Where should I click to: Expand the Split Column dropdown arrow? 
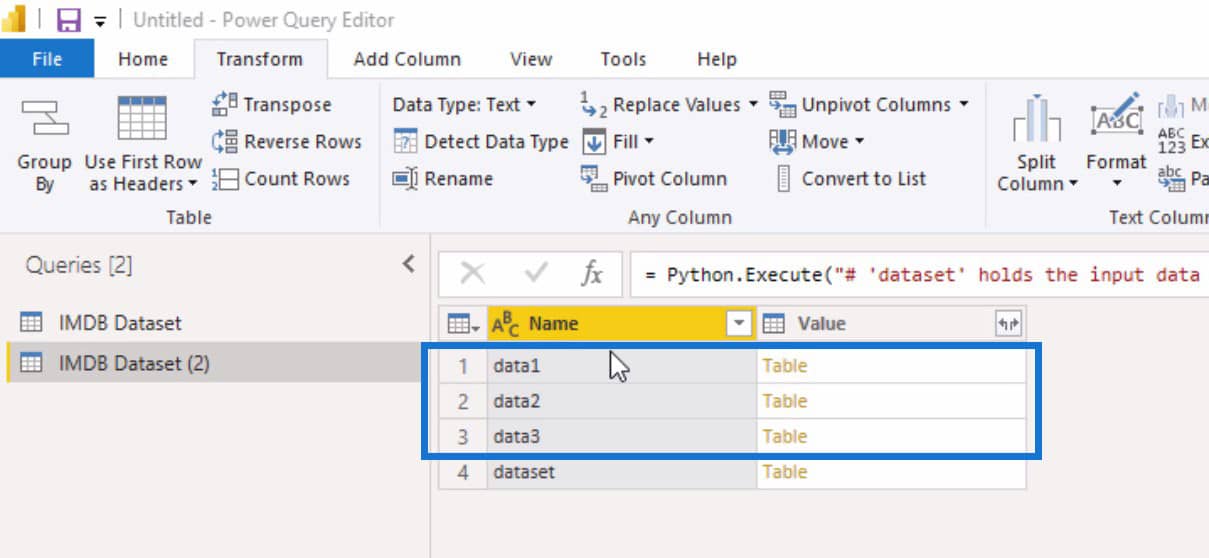(1073, 184)
